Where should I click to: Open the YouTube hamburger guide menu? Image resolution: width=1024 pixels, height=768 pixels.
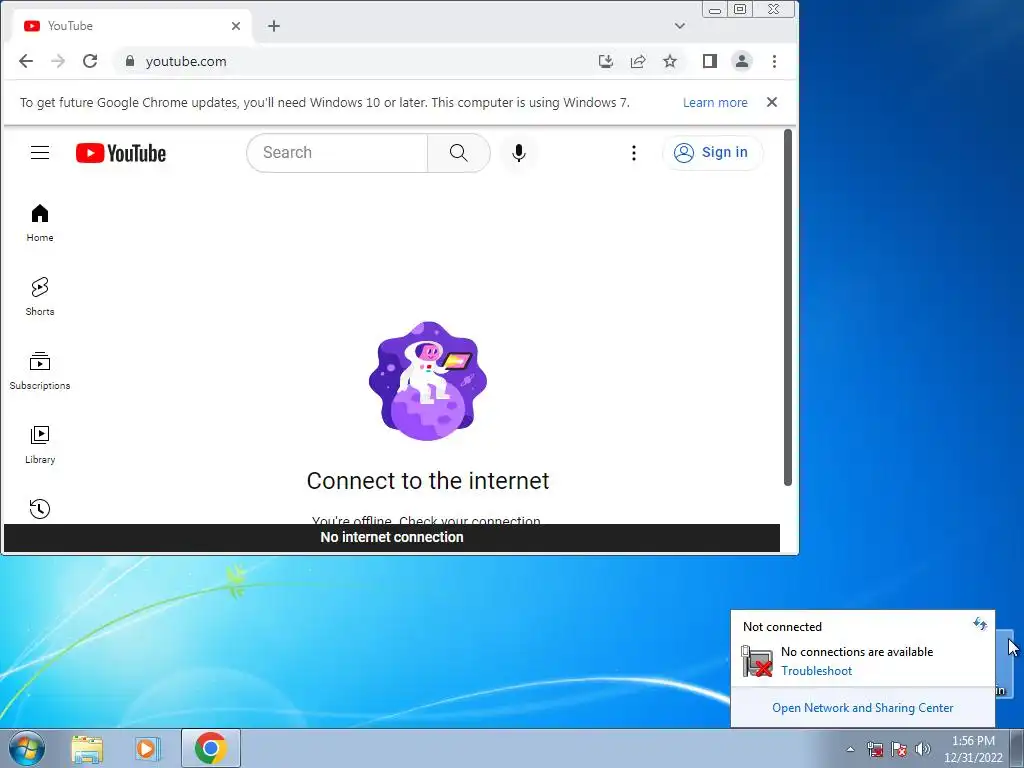[x=40, y=153]
